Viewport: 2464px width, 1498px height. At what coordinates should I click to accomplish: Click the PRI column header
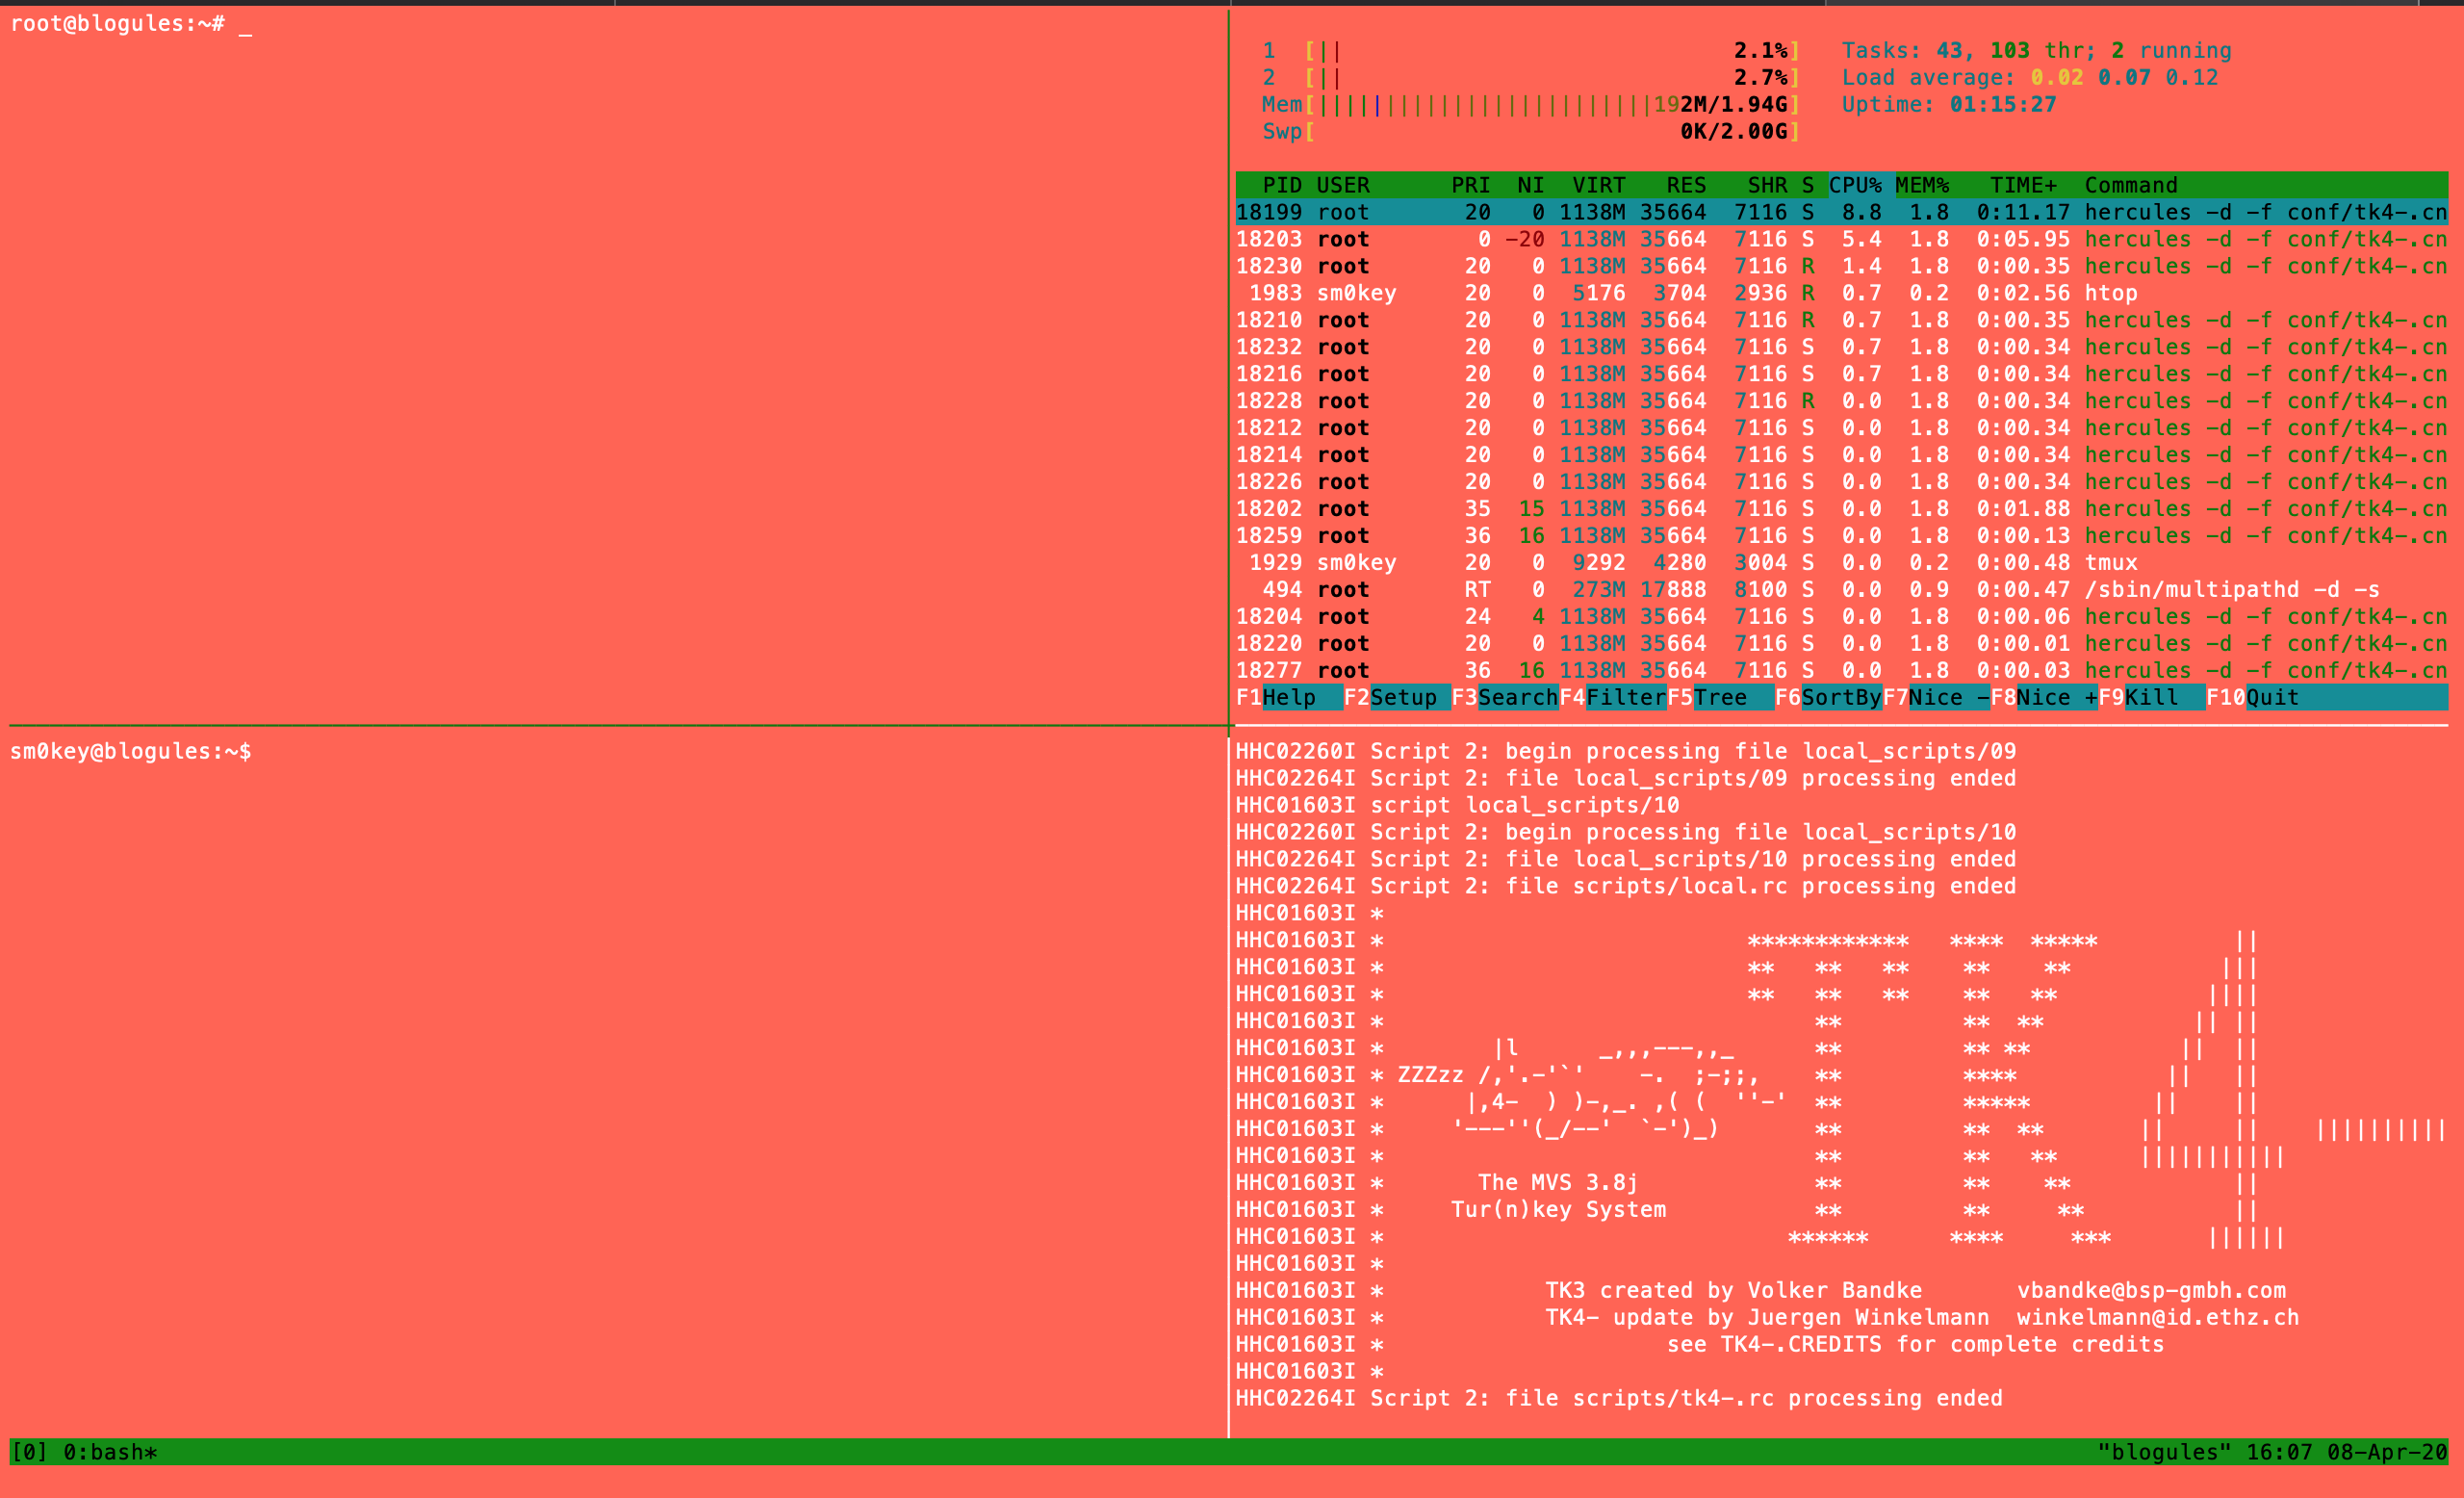pos(1471,186)
